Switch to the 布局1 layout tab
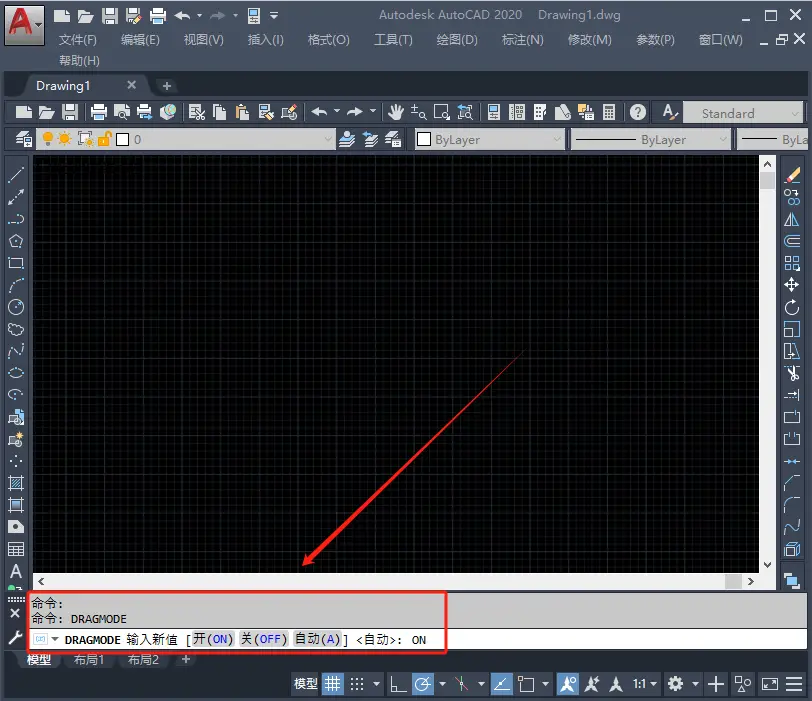812x701 pixels. (x=88, y=660)
